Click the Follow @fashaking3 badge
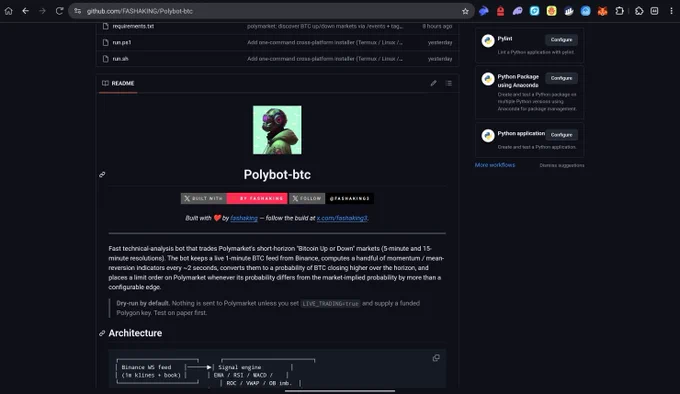Screen dimensions: 680x394 coord(331,199)
